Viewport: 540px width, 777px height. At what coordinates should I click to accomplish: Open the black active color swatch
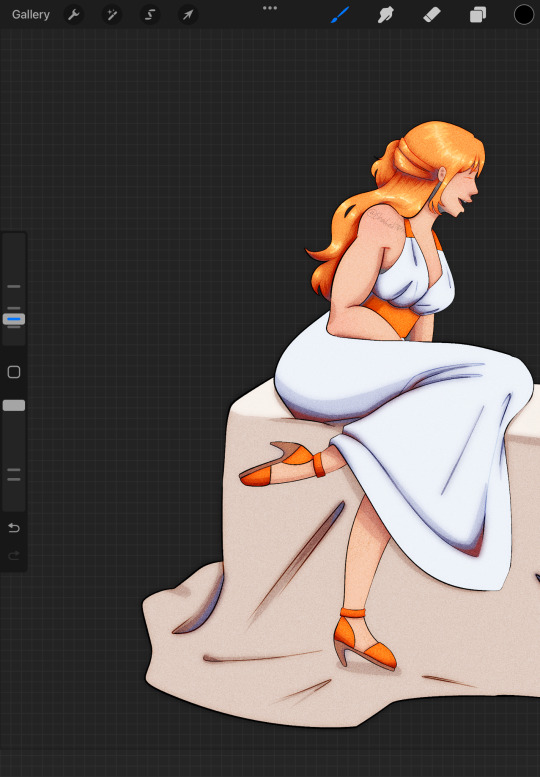point(524,15)
